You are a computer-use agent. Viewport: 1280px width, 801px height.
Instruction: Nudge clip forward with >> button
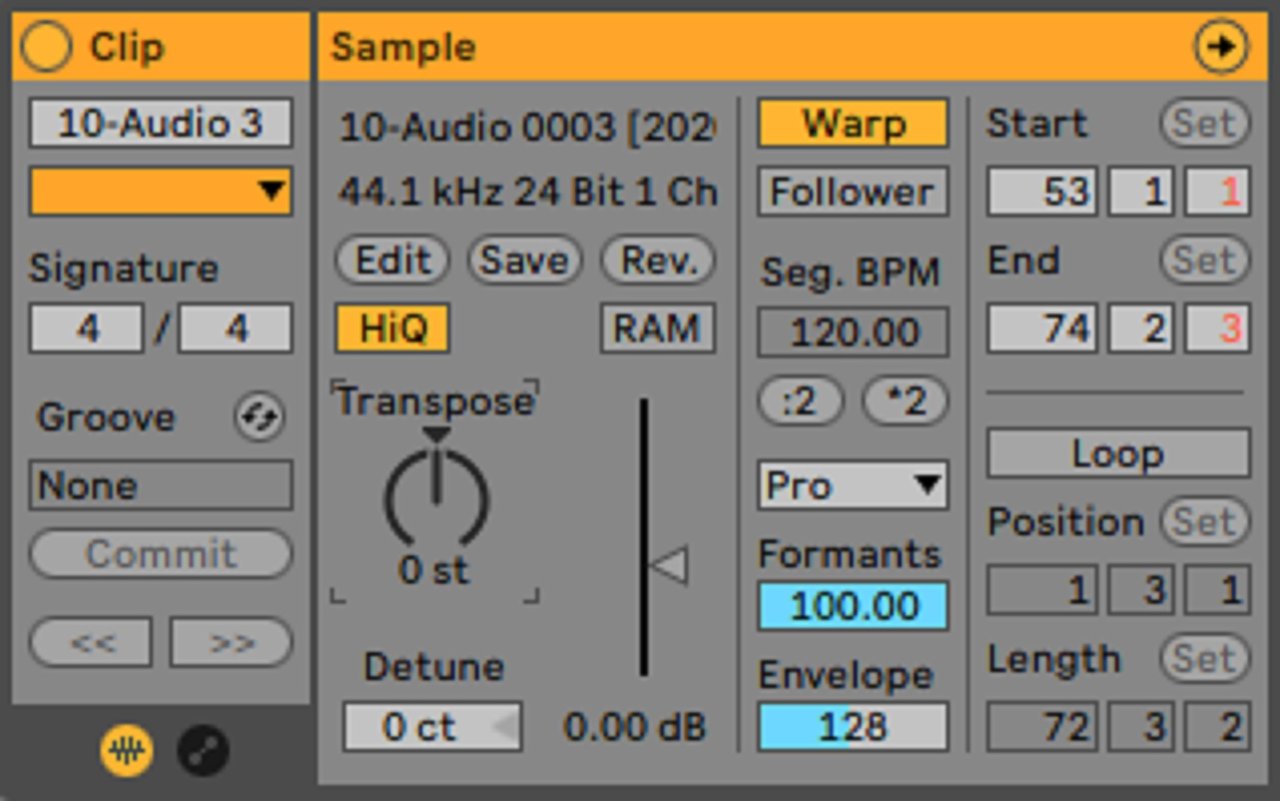231,642
